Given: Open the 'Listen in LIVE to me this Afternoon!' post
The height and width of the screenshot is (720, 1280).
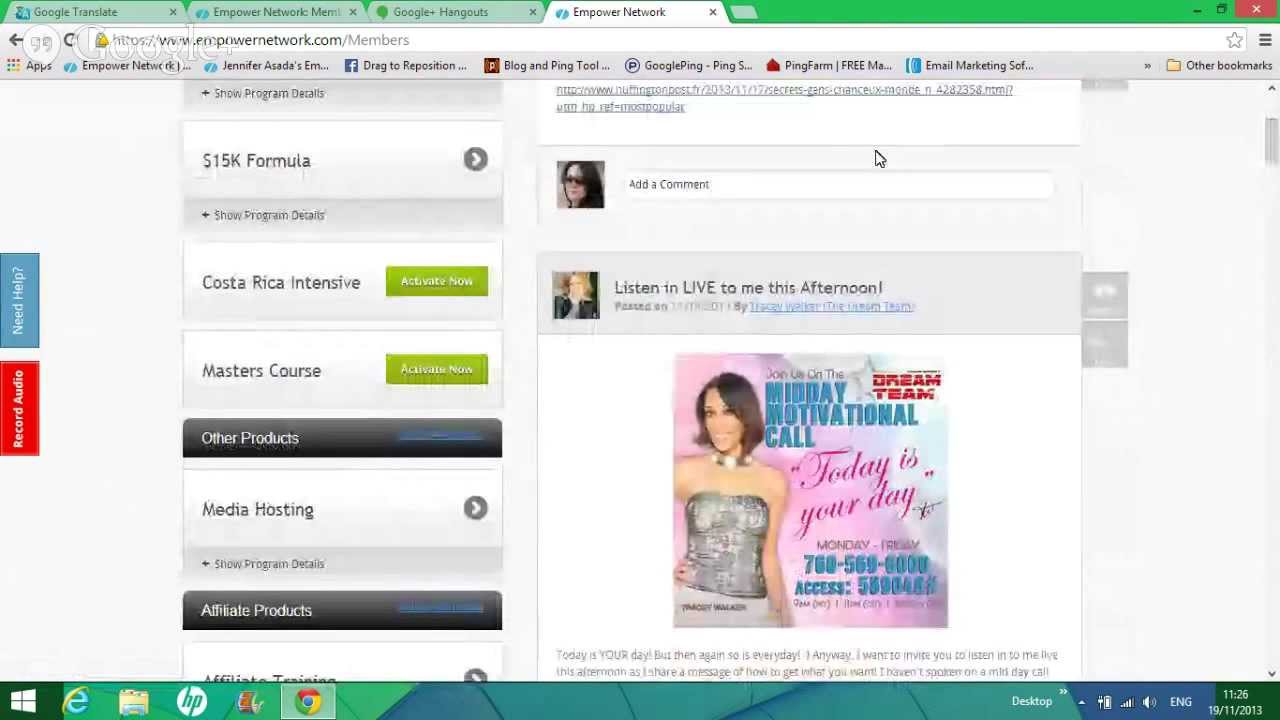Looking at the screenshot, I should [748, 288].
